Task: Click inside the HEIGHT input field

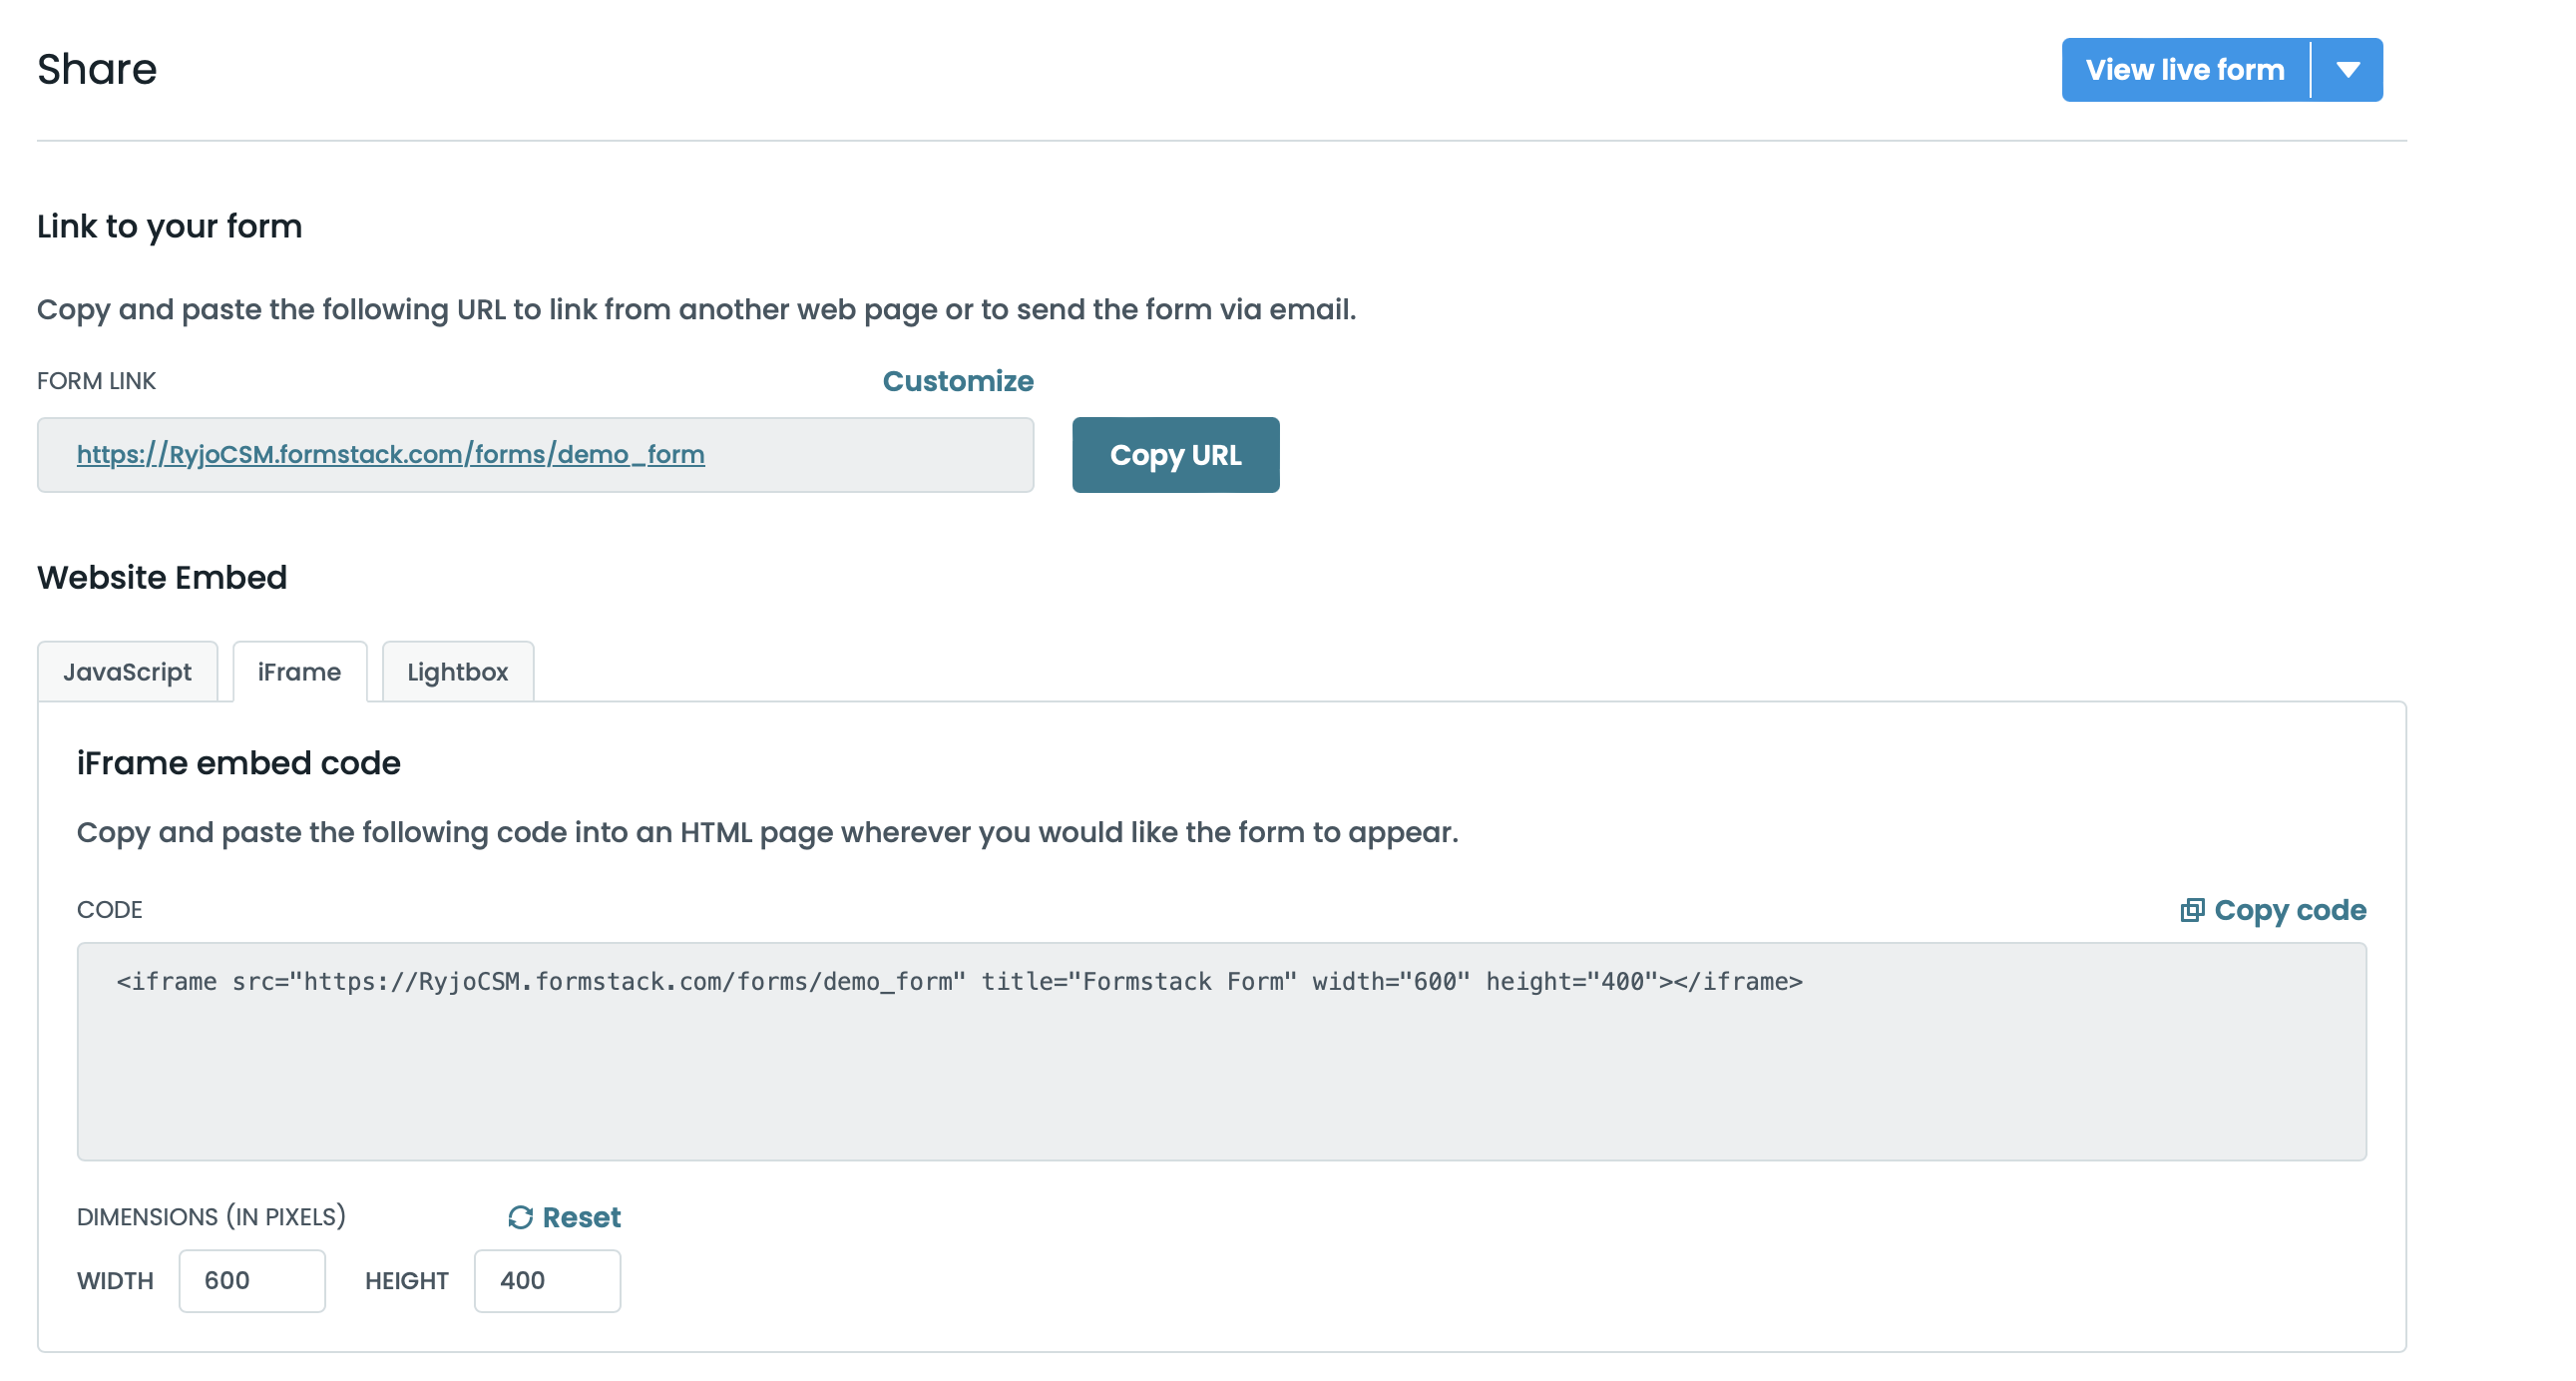Action: [546, 1280]
